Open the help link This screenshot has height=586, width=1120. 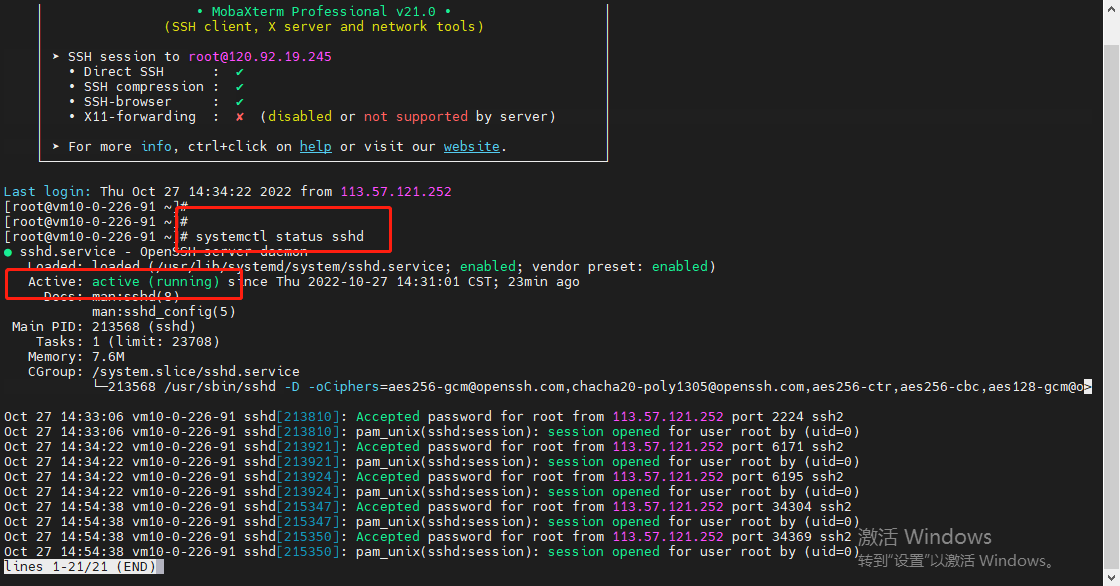[x=315, y=146]
